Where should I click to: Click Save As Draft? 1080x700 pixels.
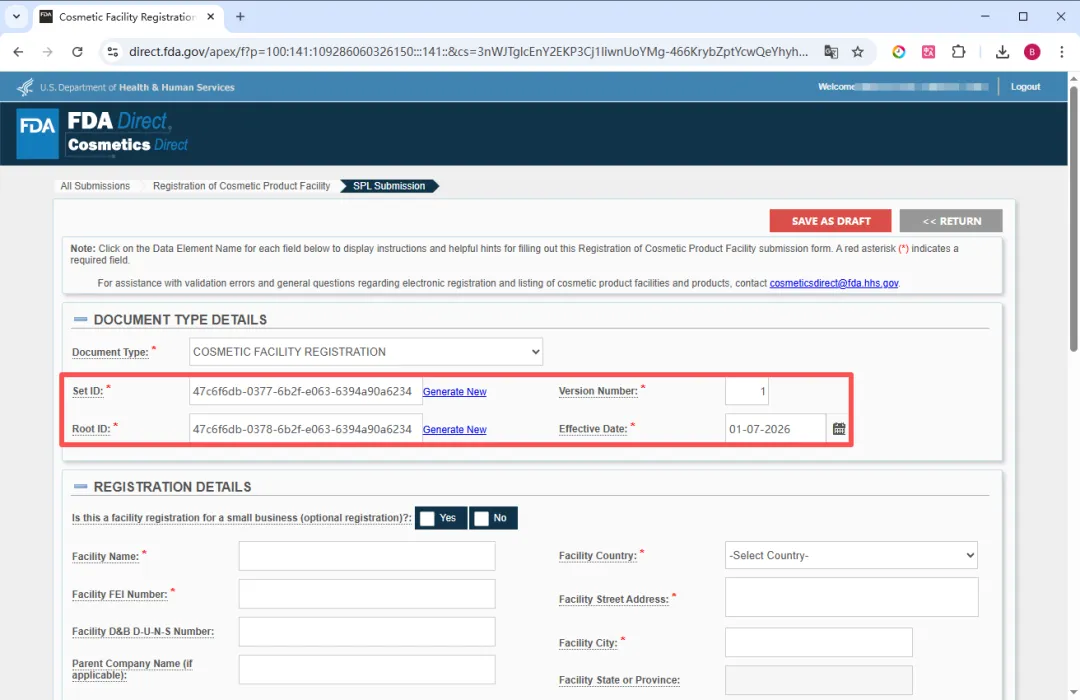point(831,221)
